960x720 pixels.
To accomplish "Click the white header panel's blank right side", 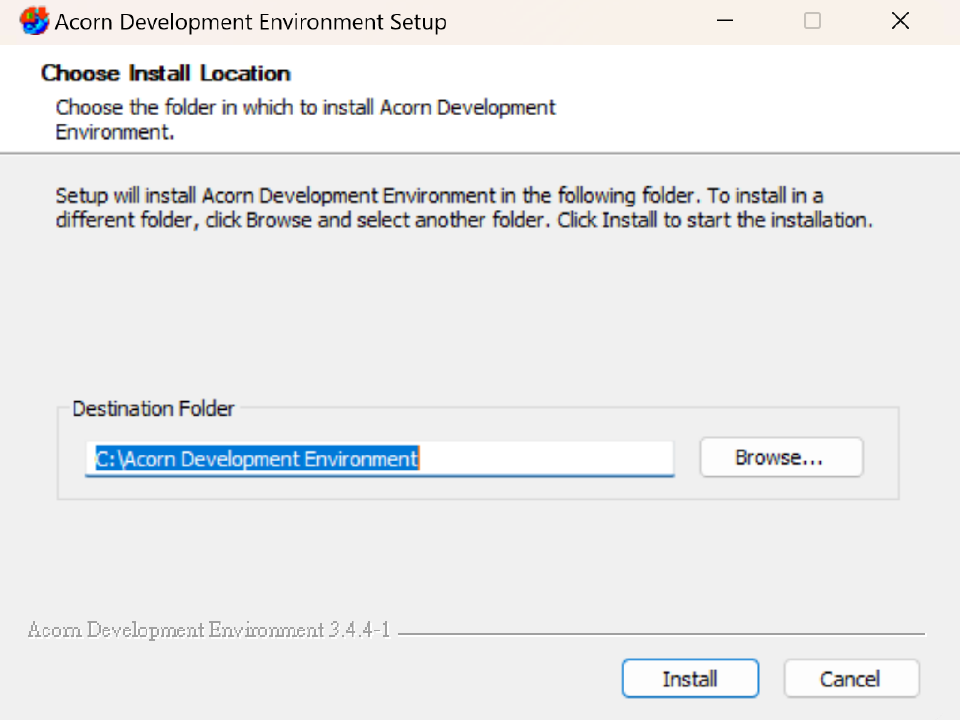I will (780, 100).
